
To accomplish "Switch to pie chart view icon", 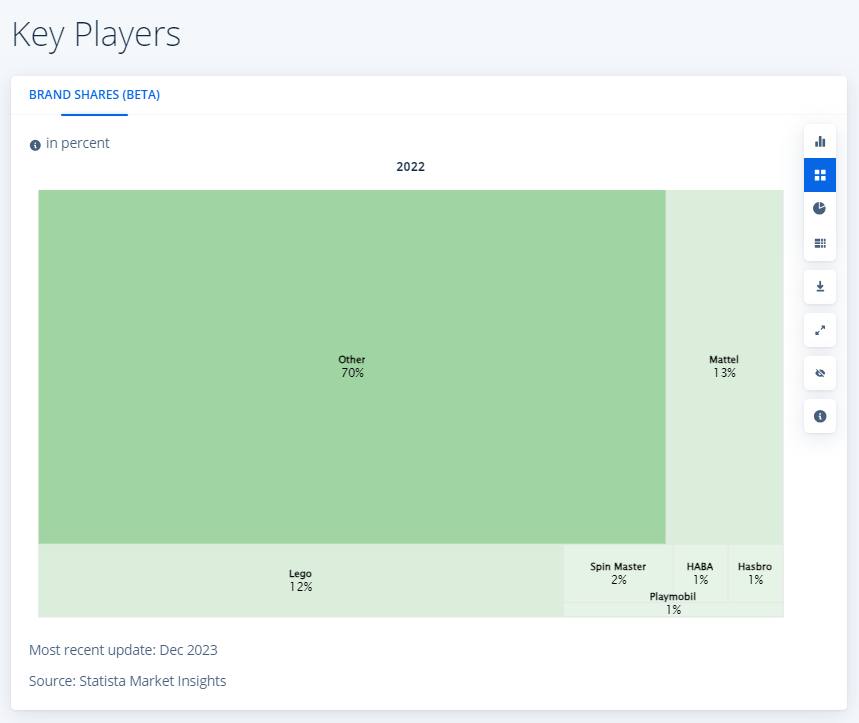I will point(820,209).
